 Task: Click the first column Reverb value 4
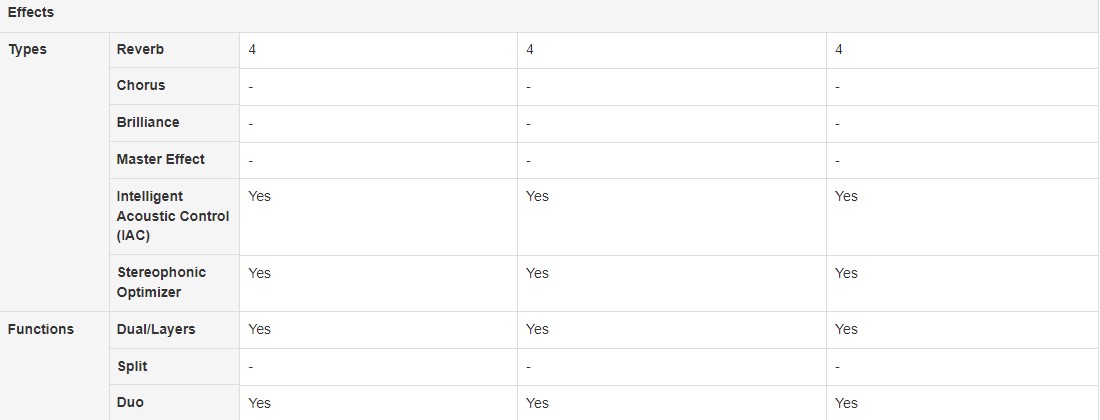(252, 50)
